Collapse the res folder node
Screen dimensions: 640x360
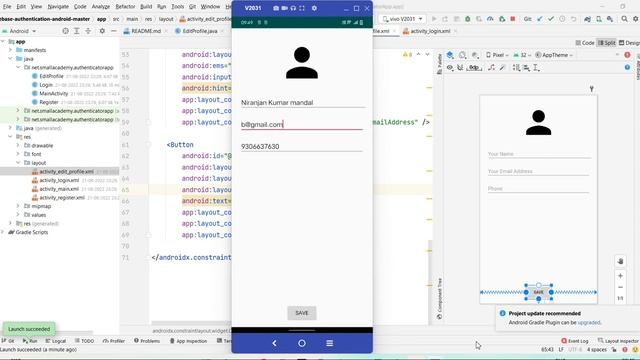[10, 137]
